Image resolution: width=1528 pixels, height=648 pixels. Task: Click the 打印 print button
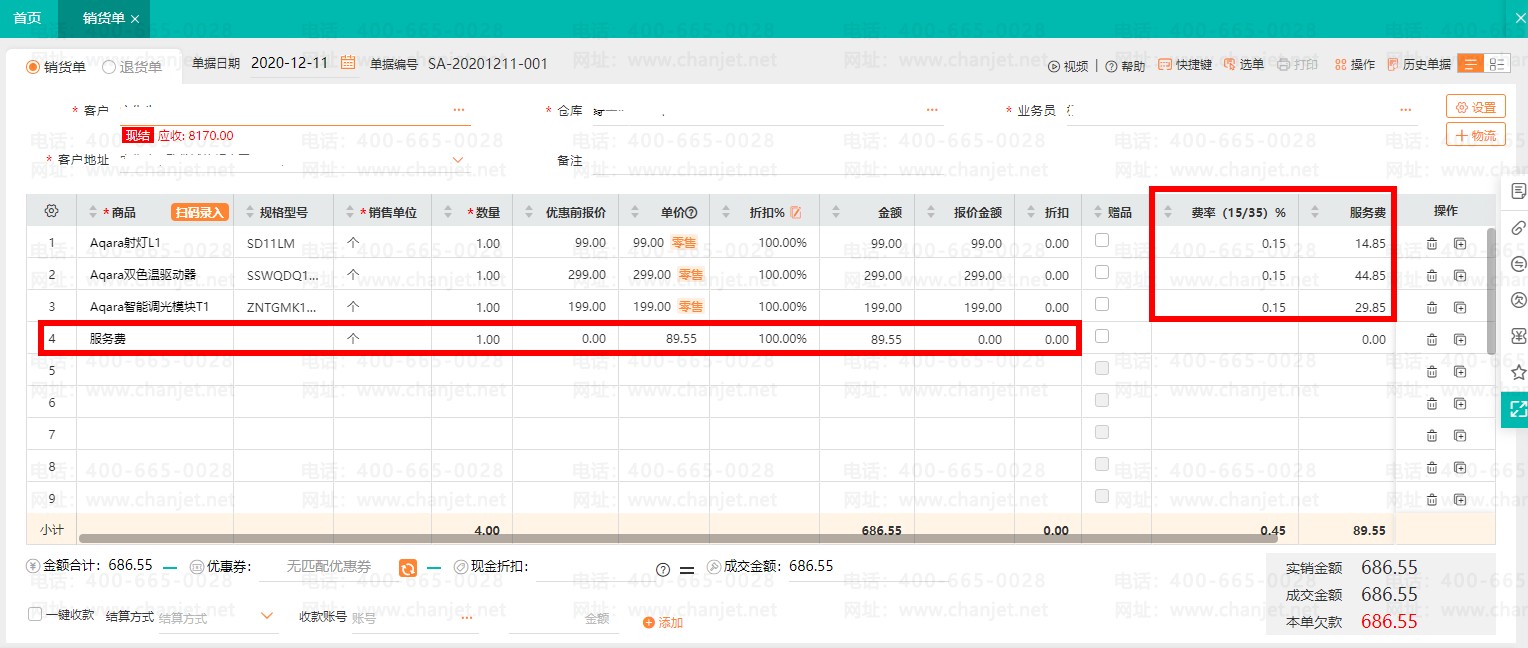(1296, 65)
